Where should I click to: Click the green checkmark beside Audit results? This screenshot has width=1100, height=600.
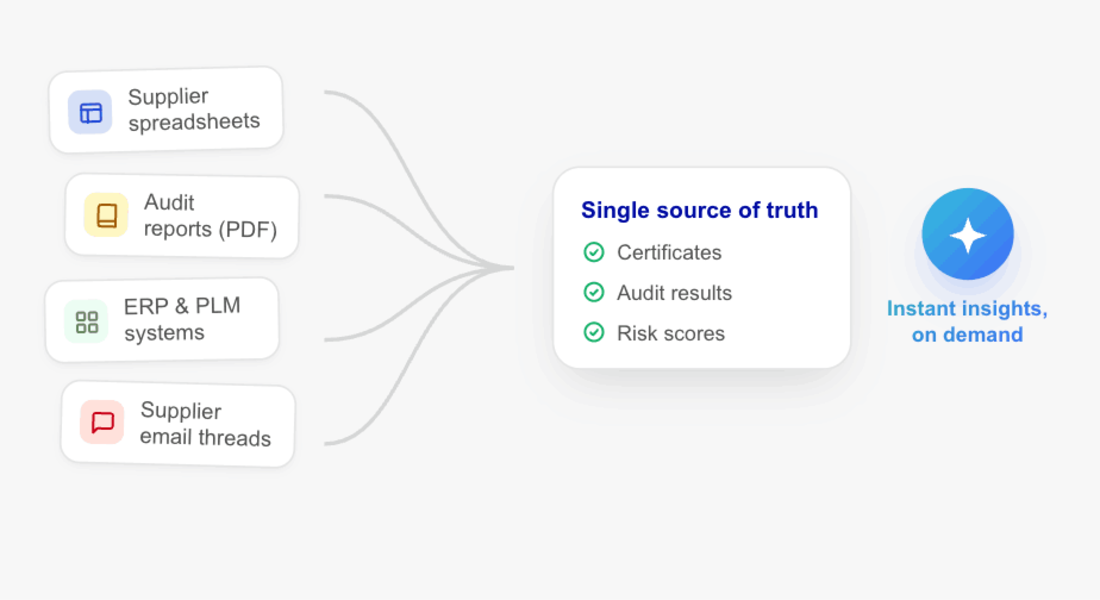click(593, 292)
